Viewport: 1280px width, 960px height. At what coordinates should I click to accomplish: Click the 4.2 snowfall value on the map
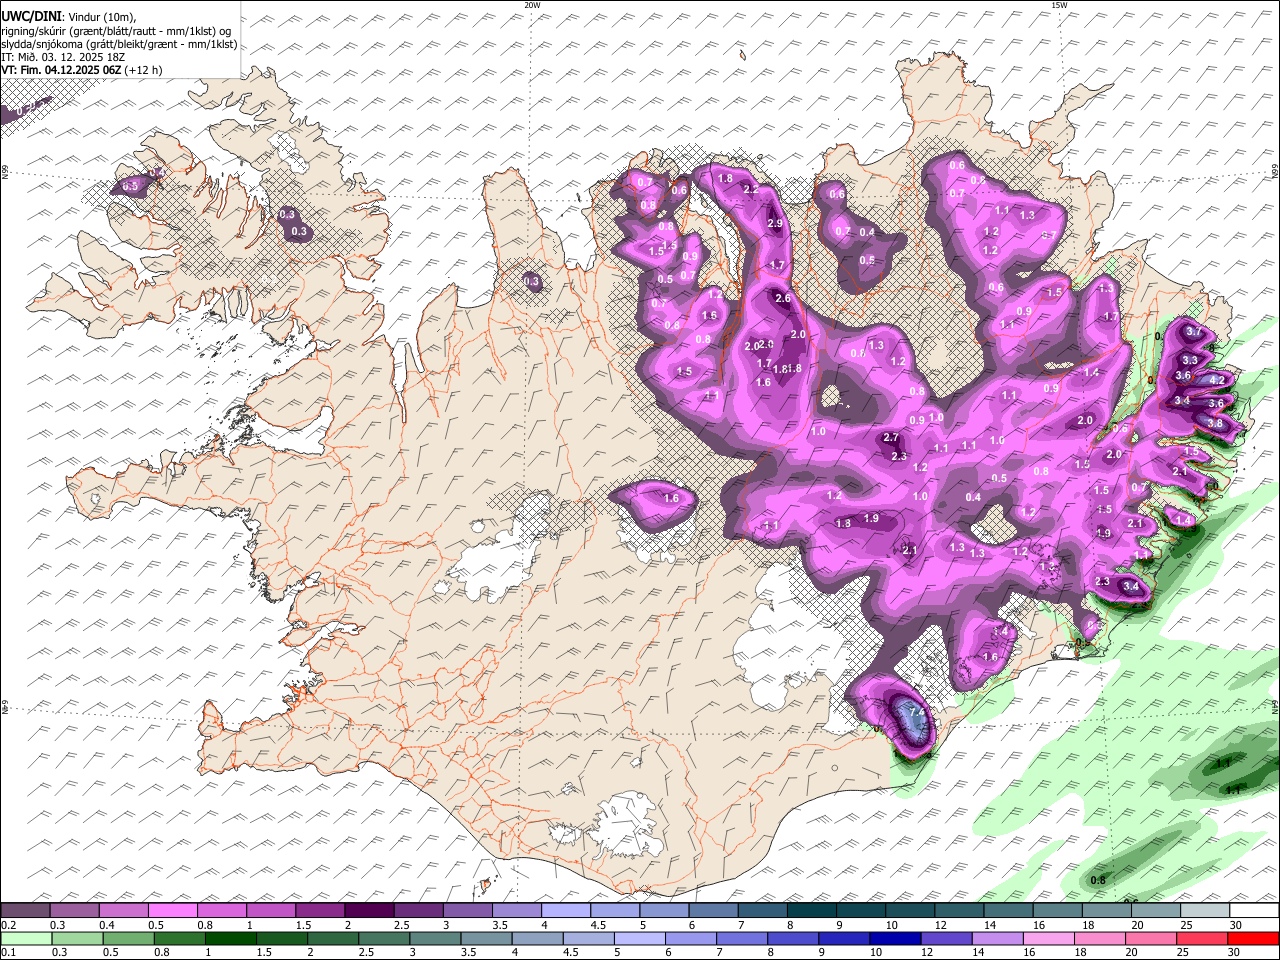[x=1217, y=380]
